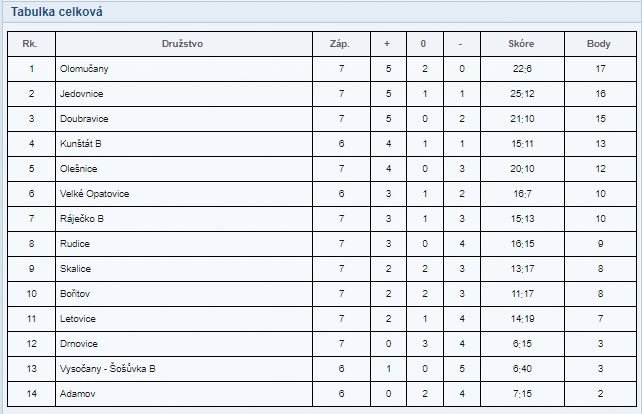Click the Kunštát B team name
Screen dimensions: 642x414
pyautogui.click(x=81, y=144)
